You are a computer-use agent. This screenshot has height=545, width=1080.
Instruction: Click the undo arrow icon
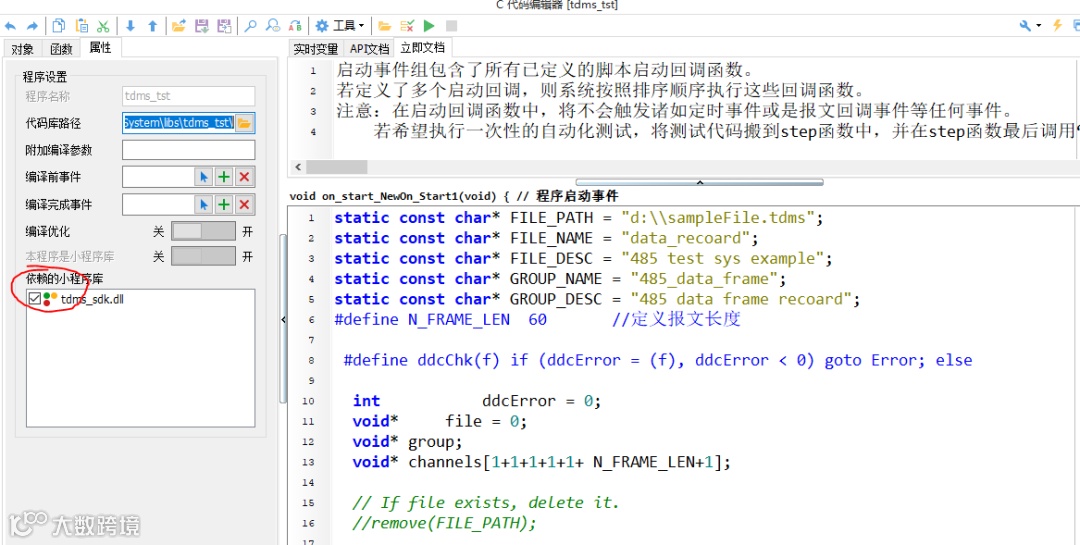coord(10,26)
